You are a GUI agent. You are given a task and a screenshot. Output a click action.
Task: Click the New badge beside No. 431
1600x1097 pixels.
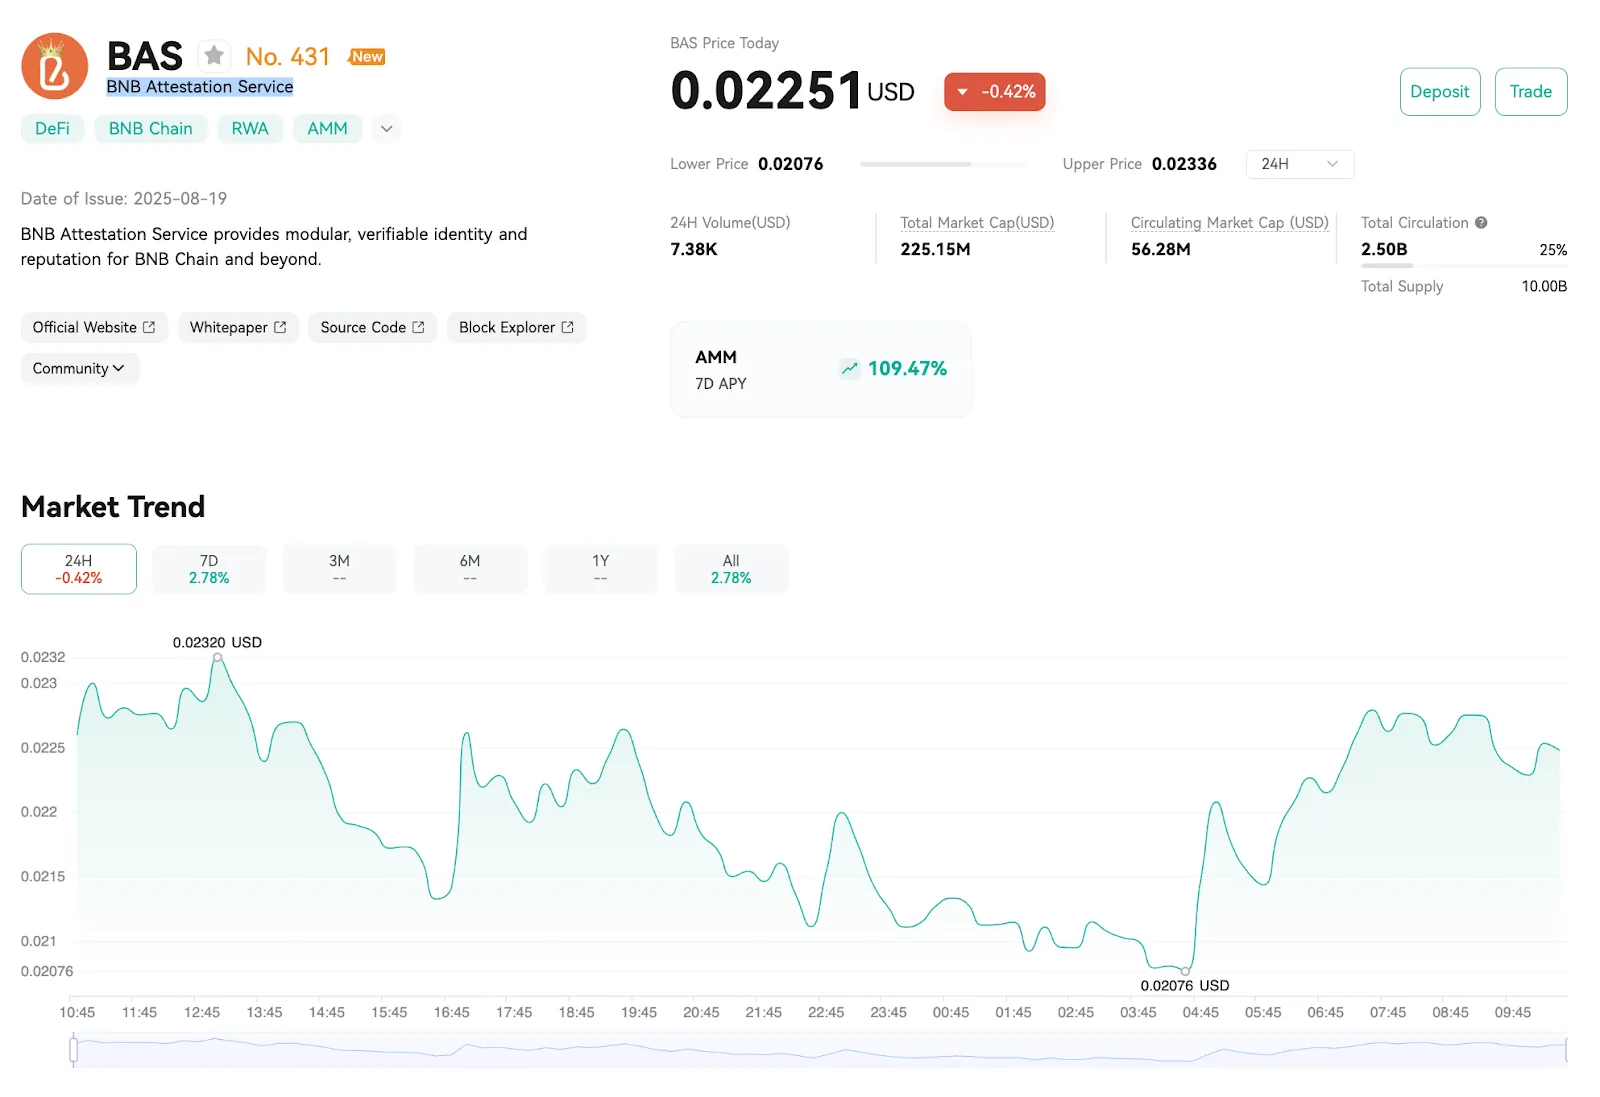point(367,57)
